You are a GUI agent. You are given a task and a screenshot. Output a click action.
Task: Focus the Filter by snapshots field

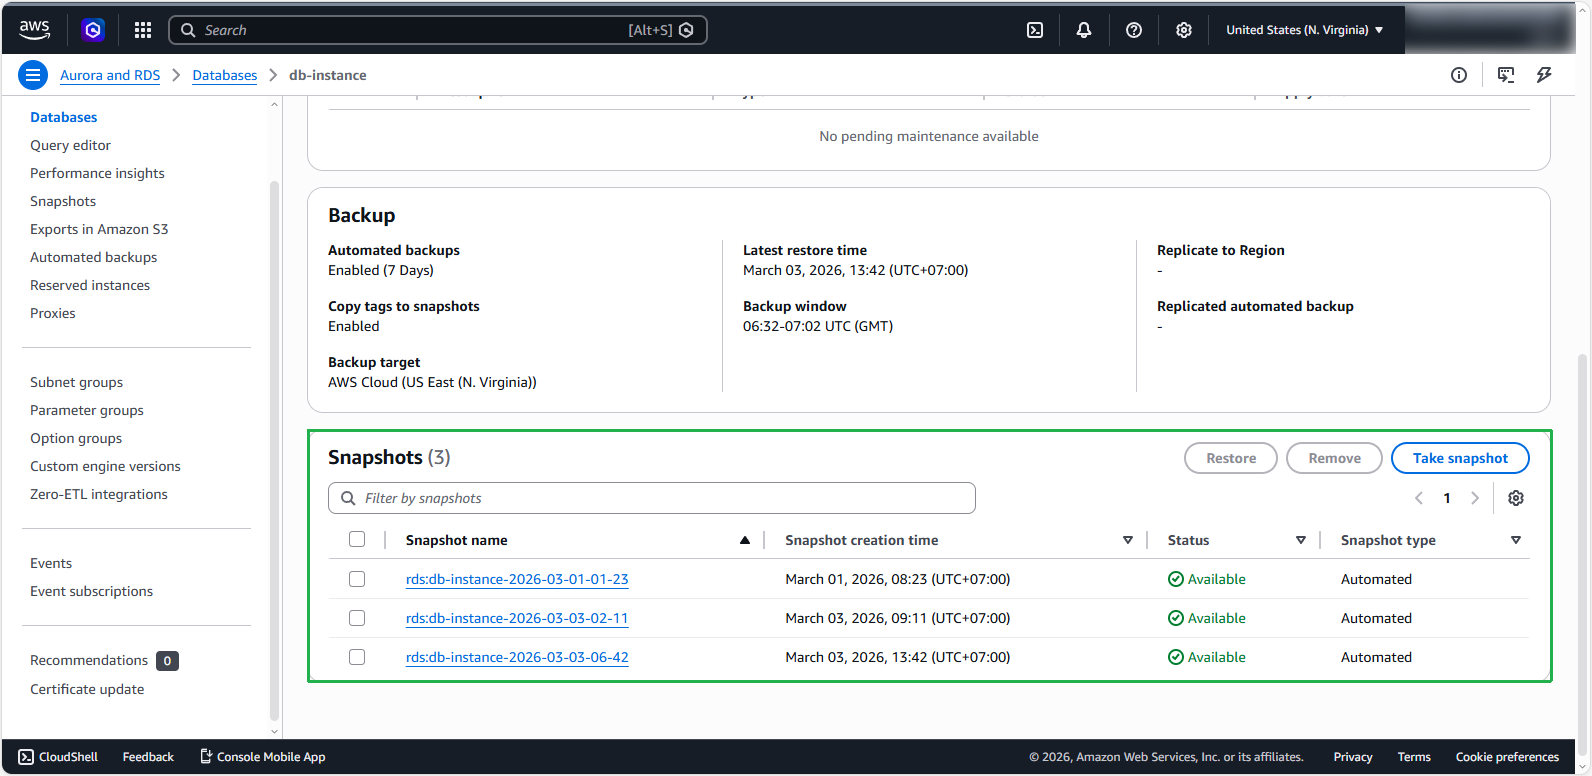pos(652,498)
